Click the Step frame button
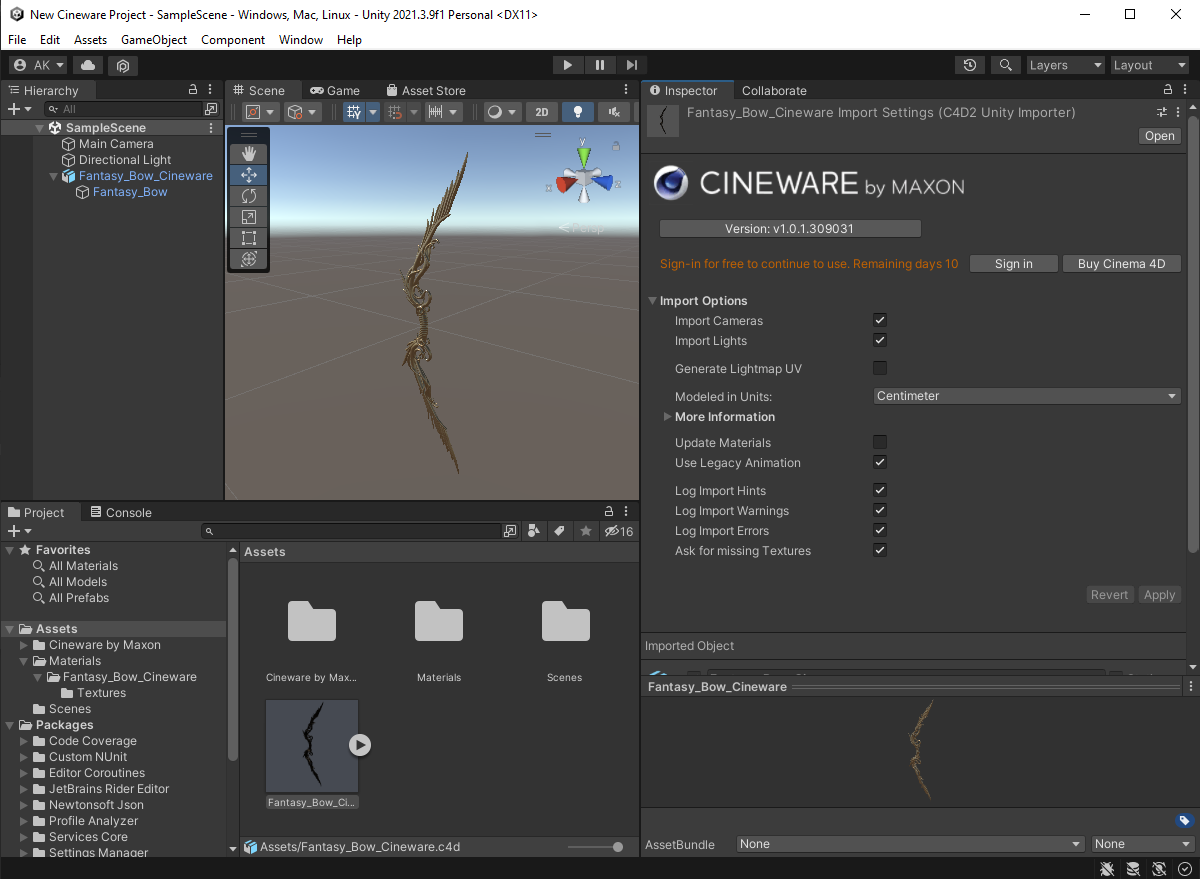Image resolution: width=1200 pixels, height=879 pixels. coord(631,65)
